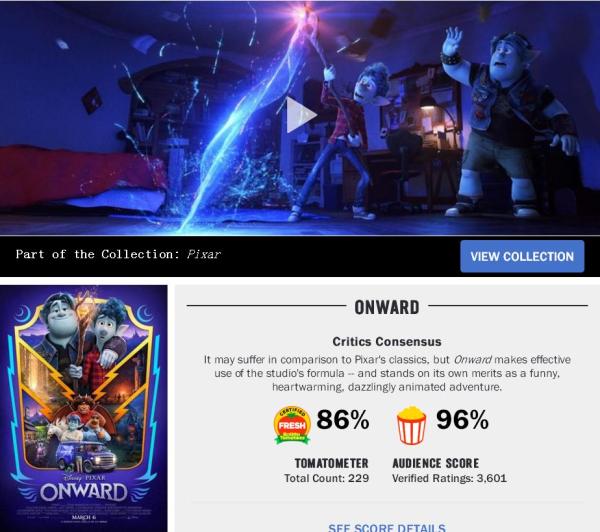Screen dimensions: 600x532
Task: Click the TOMATOMETER label
Action: (331, 463)
